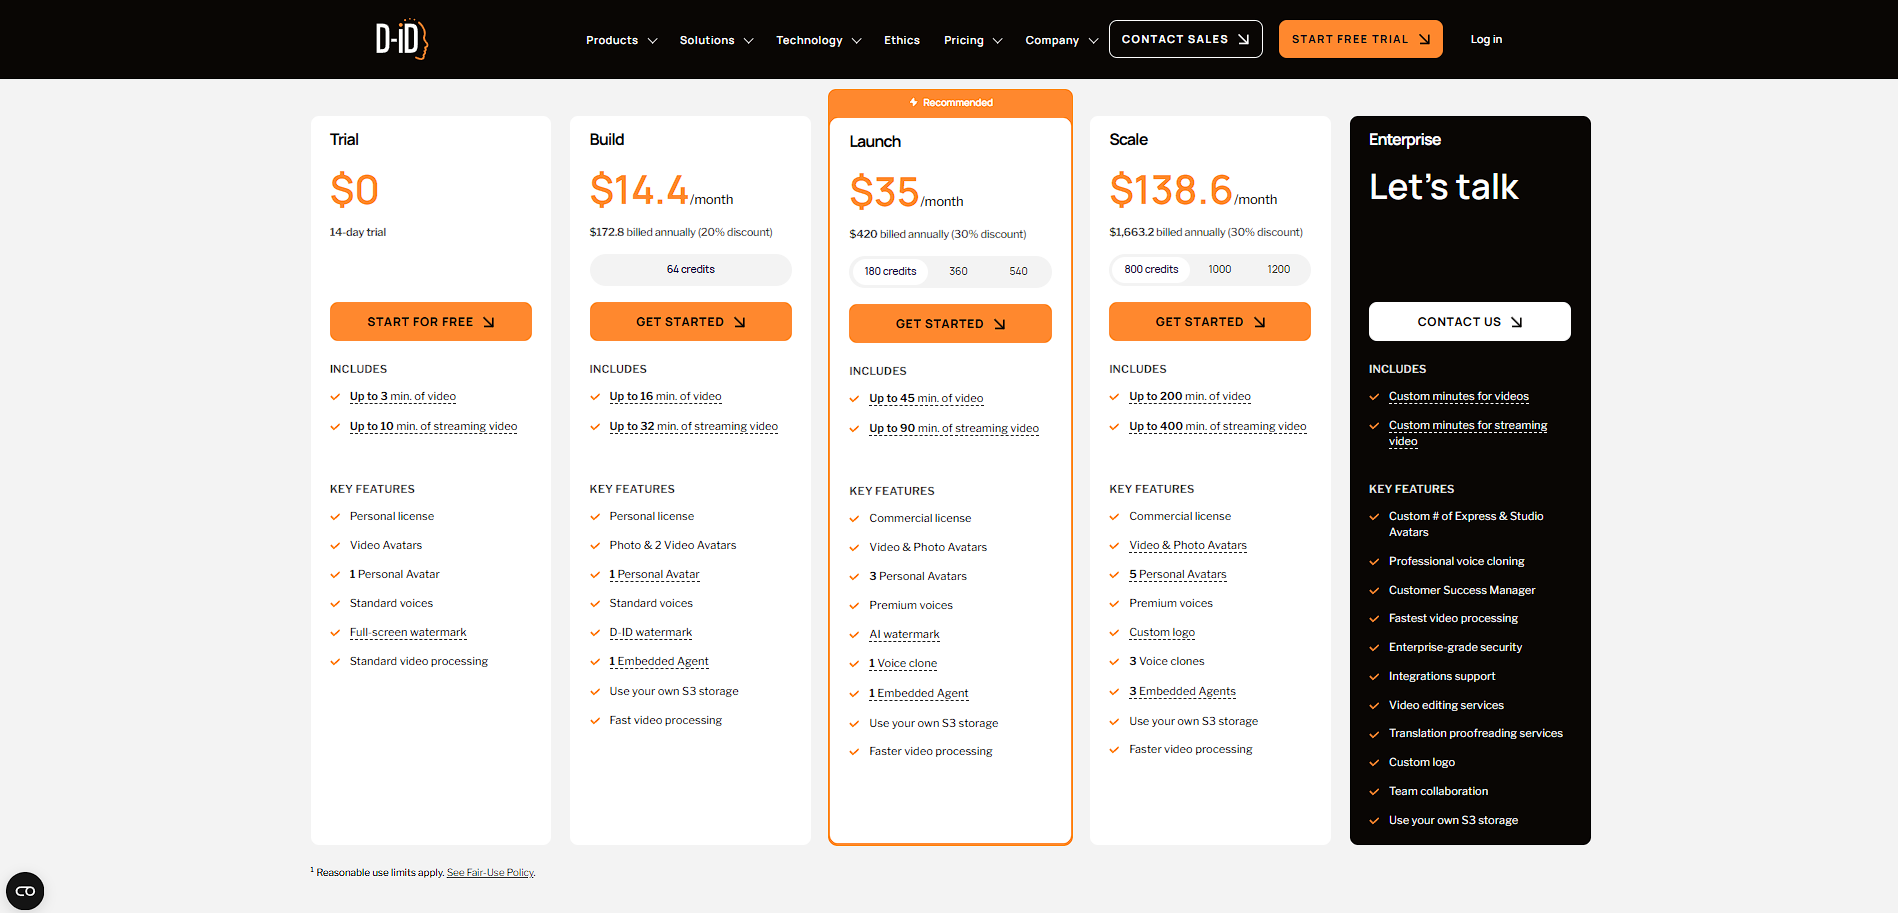Click 'Up to 3 min. of video' in Trial

coord(403,396)
